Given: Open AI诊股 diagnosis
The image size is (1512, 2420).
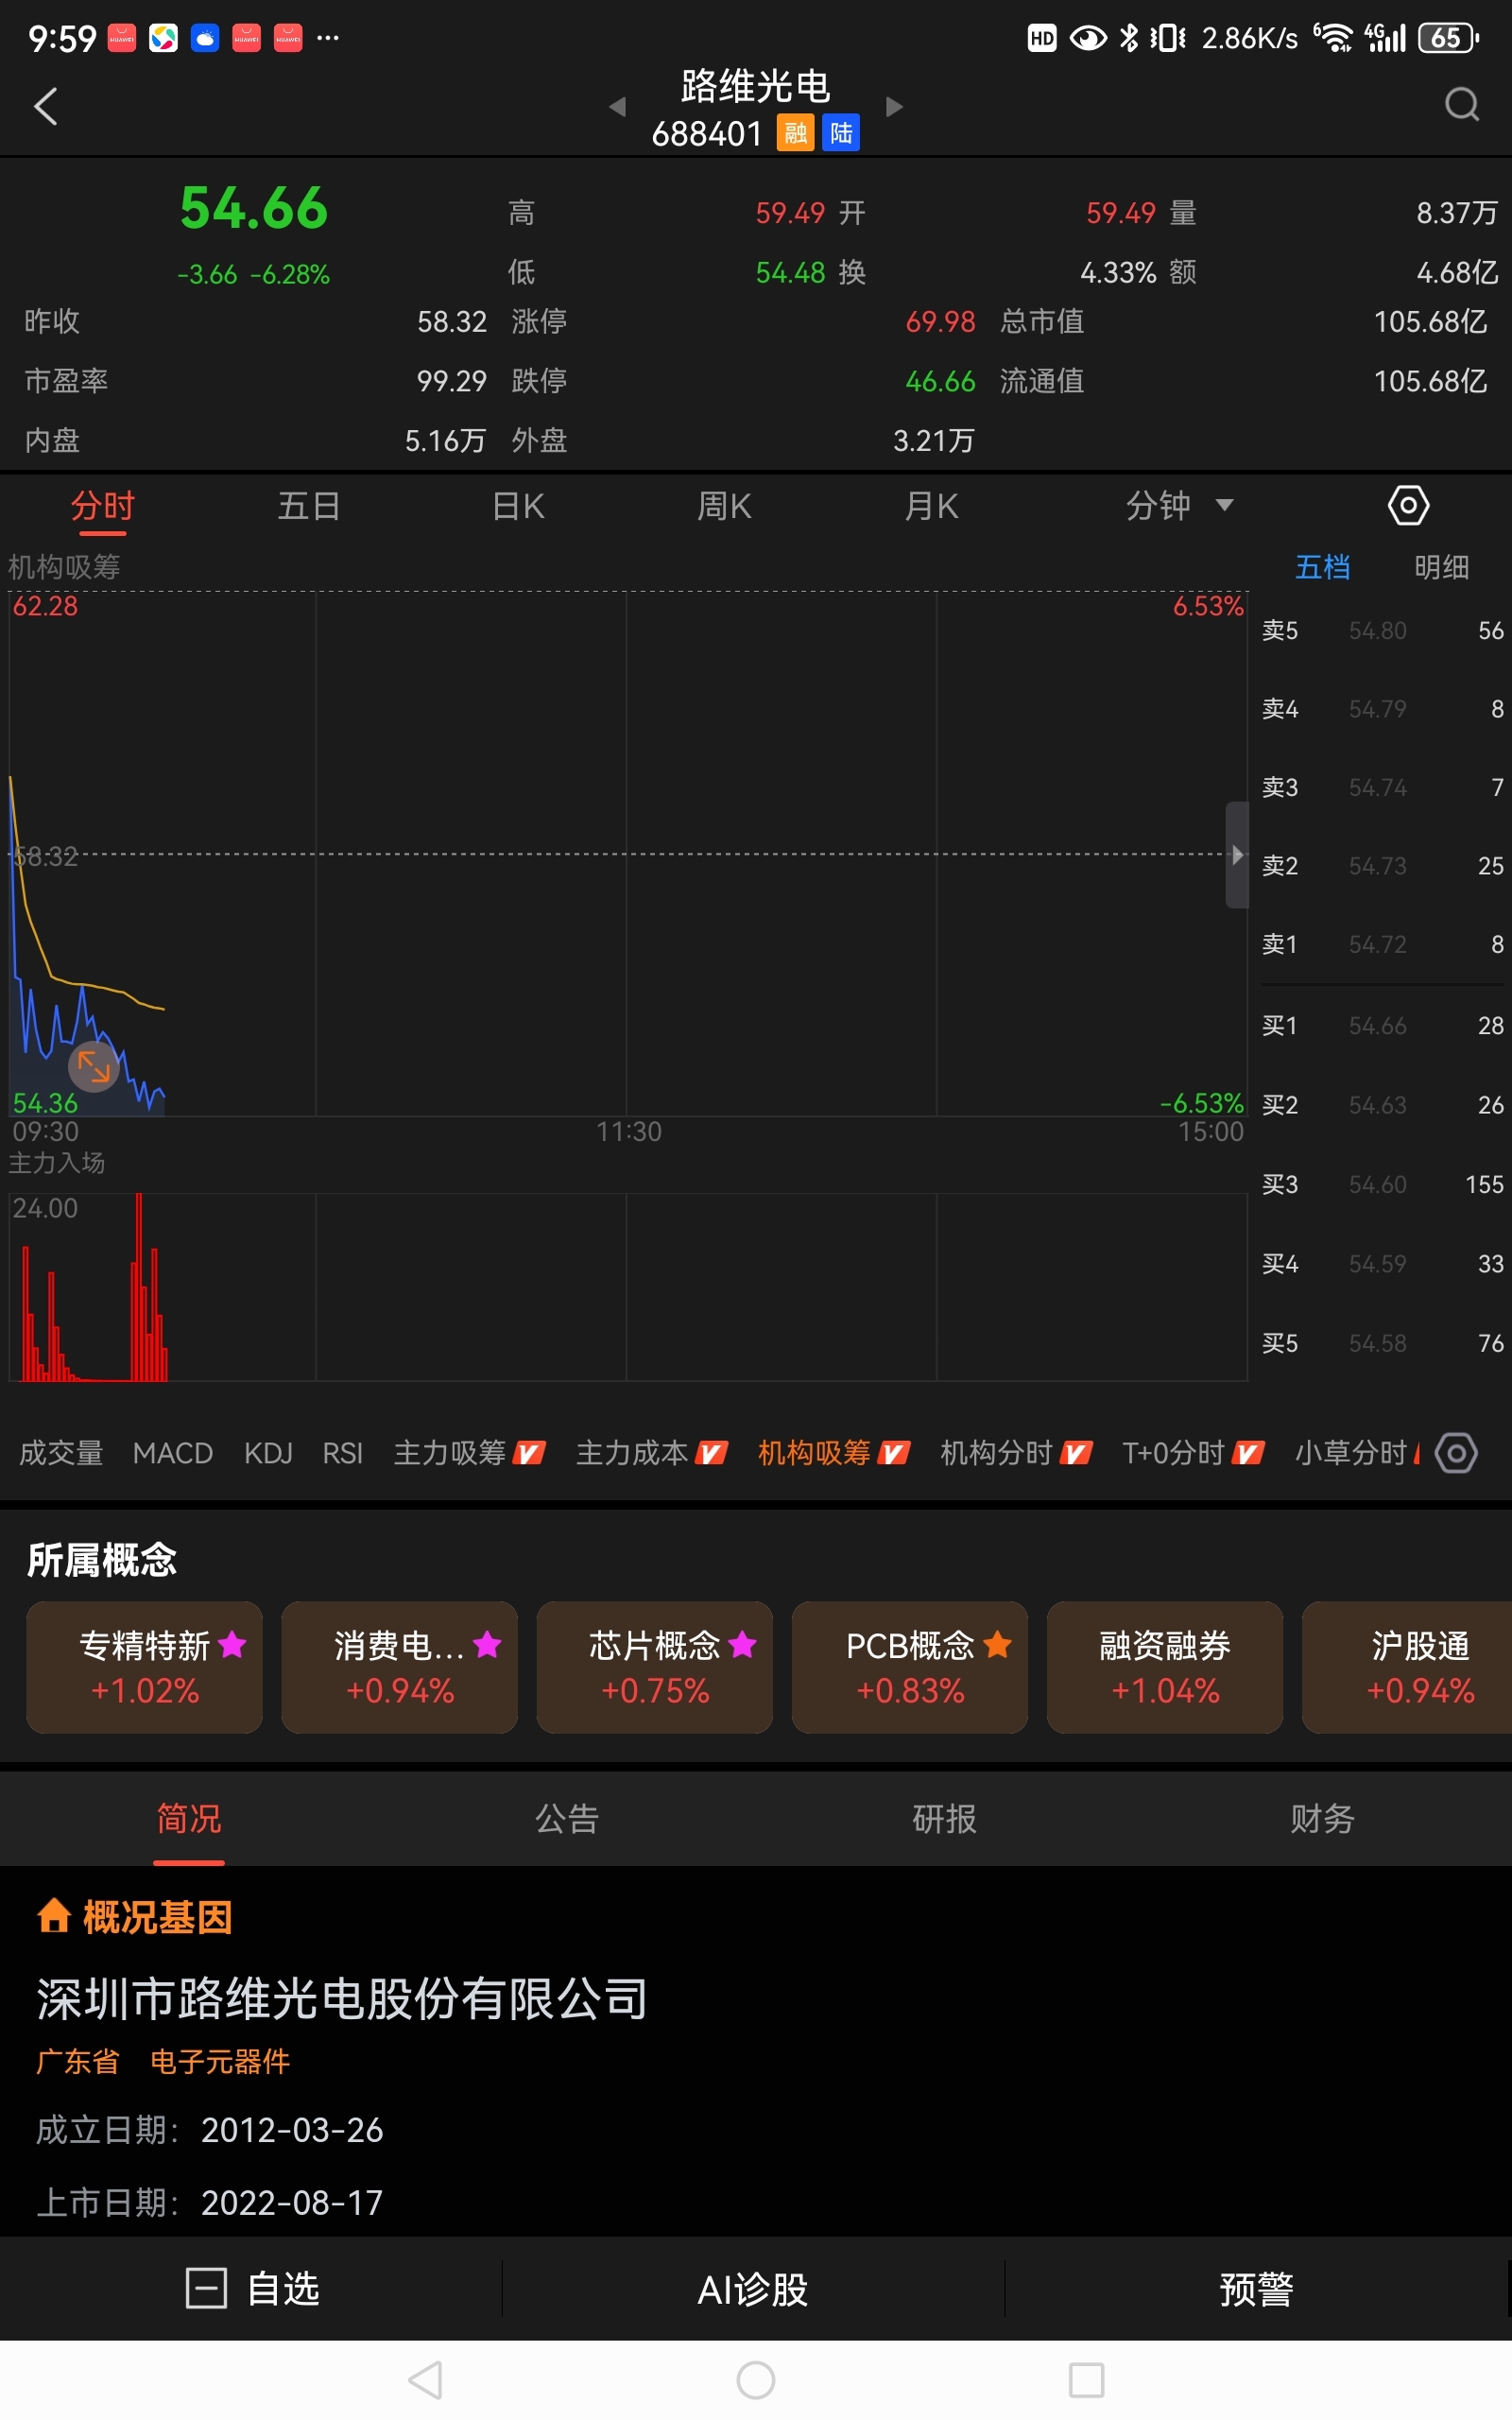Looking at the screenshot, I should click(x=753, y=2288).
